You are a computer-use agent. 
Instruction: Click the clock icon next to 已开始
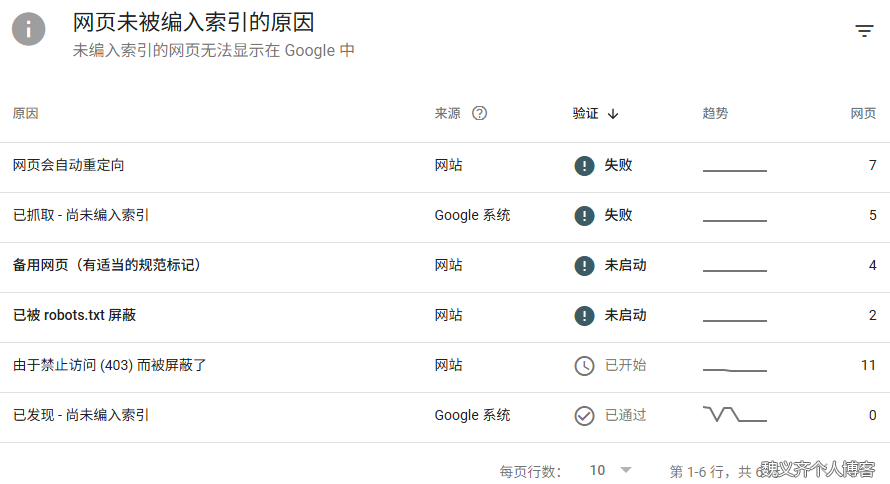[x=584, y=366]
